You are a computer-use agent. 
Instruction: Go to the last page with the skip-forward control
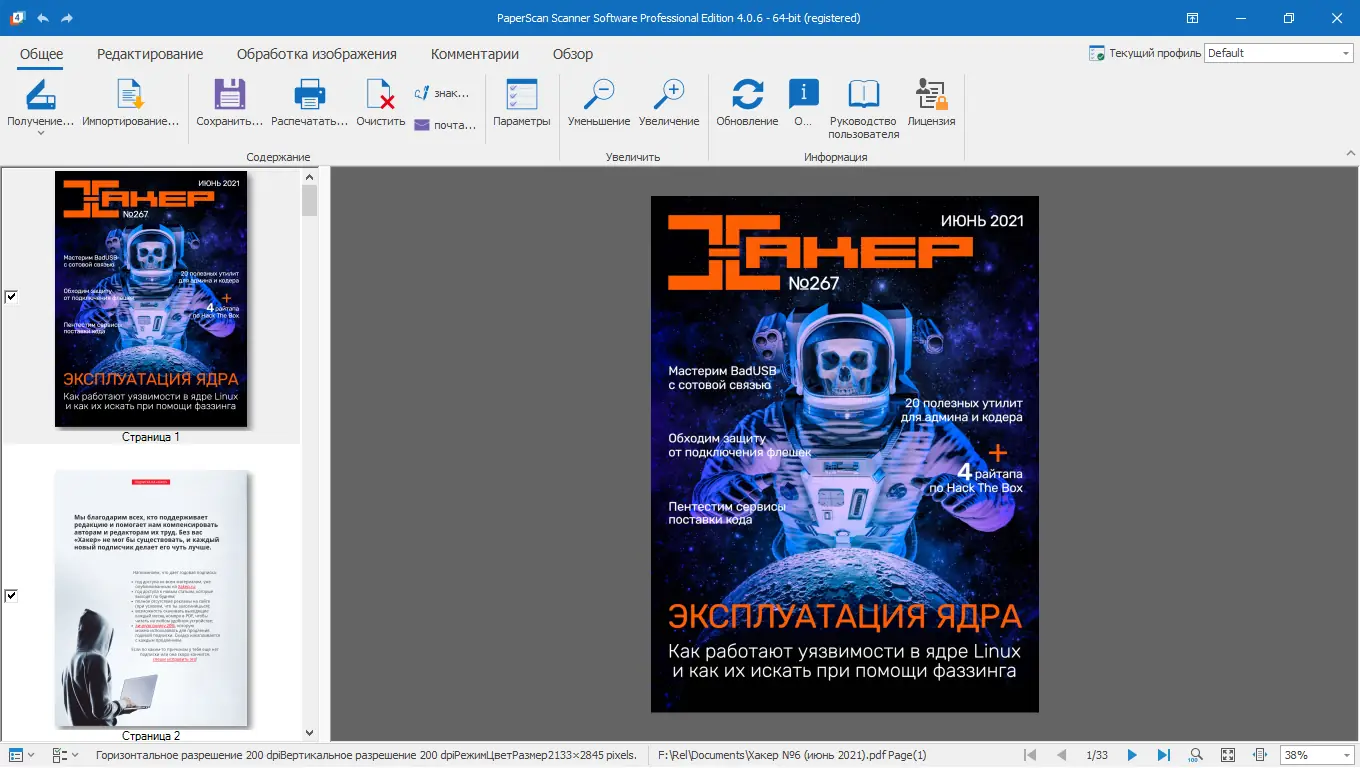tap(1165, 755)
